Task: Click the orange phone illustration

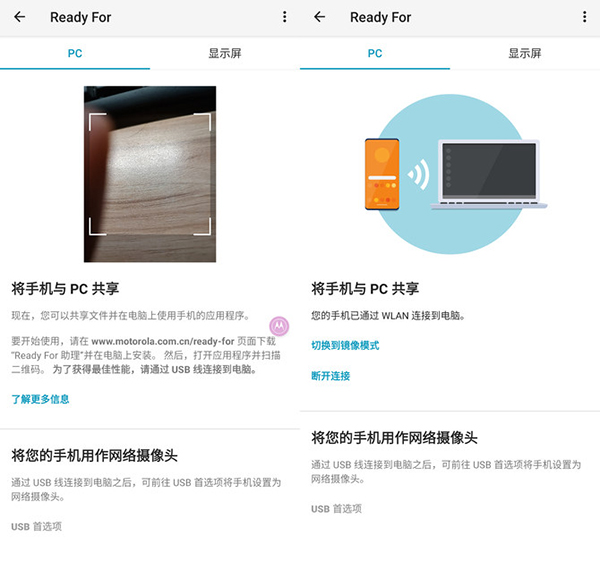Action: [x=381, y=175]
